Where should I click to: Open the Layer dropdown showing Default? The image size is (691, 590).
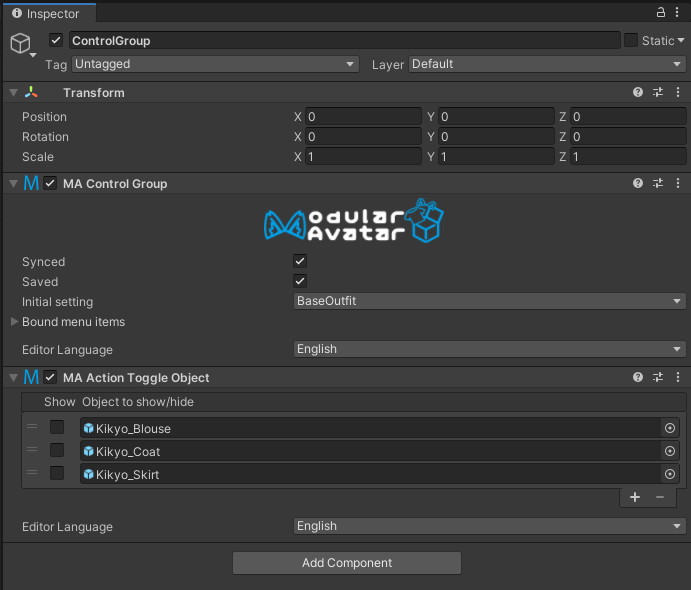tap(547, 64)
